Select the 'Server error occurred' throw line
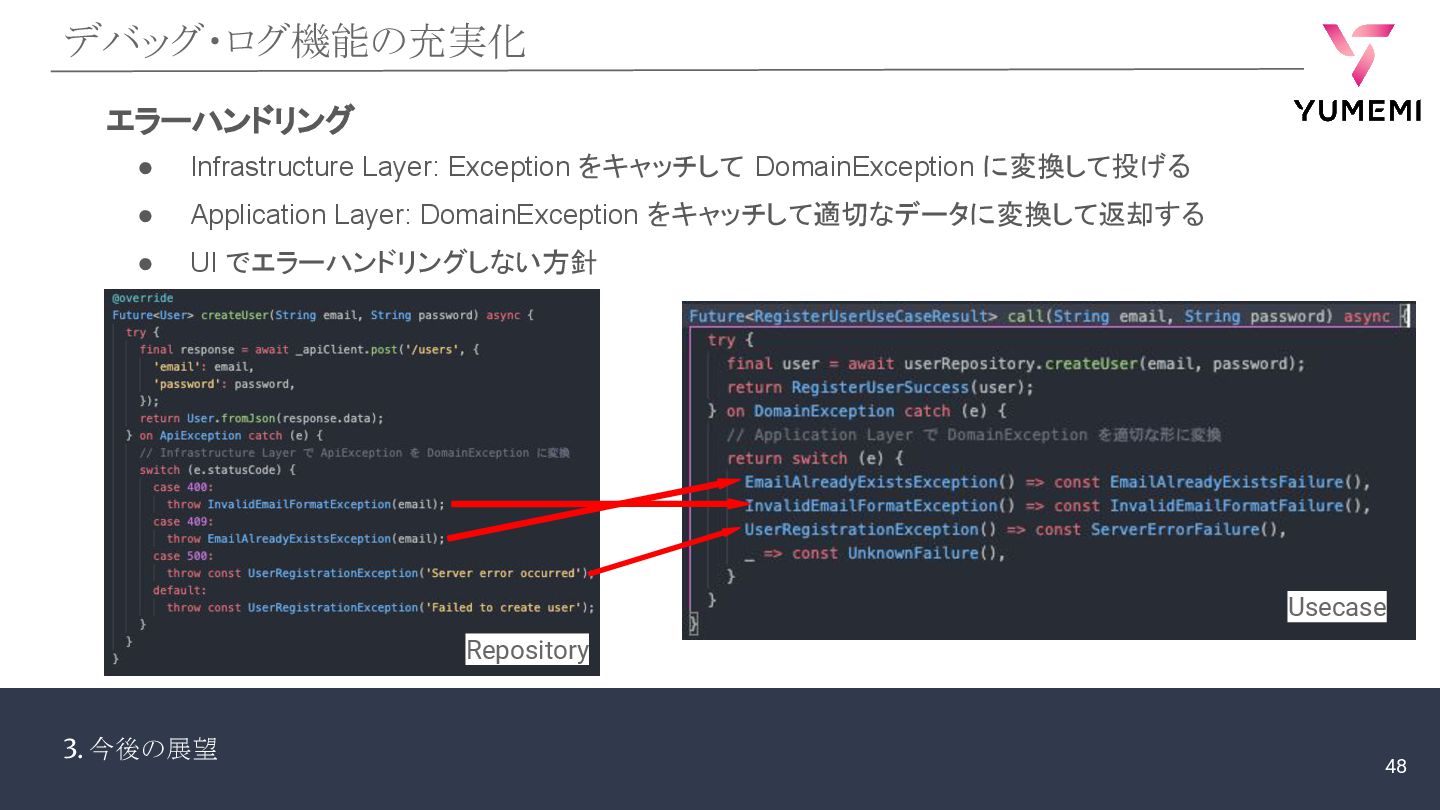Image resolution: width=1440 pixels, height=810 pixels. click(380, 573)
